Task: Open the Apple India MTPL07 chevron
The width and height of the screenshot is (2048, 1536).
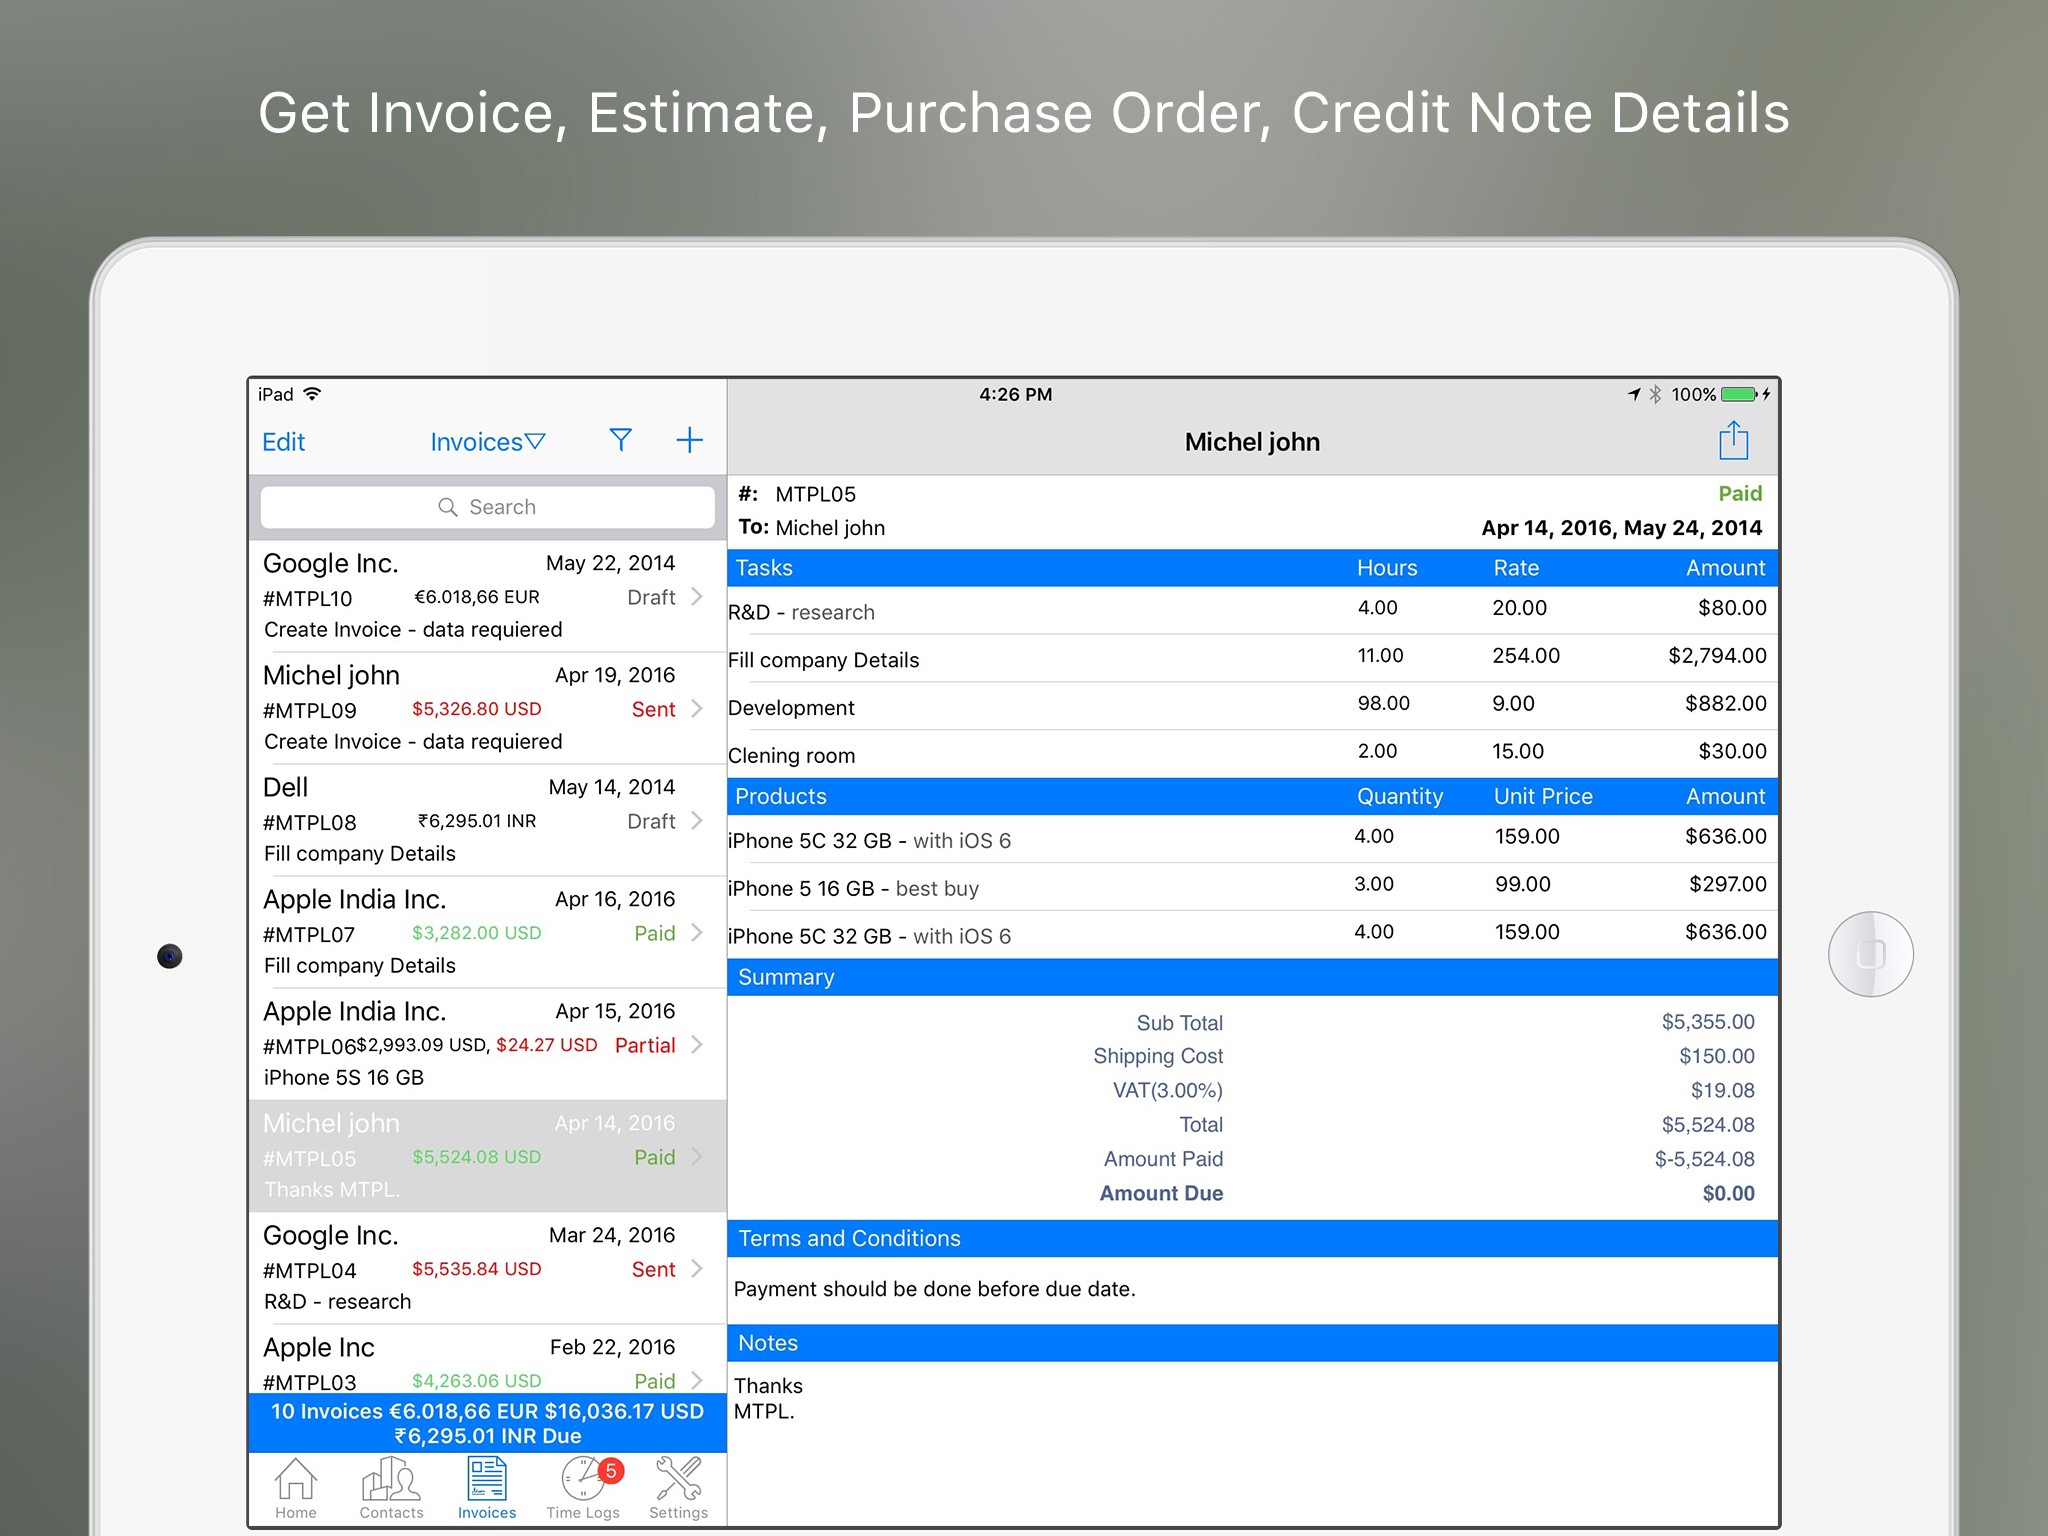Action: coord(697,933)
